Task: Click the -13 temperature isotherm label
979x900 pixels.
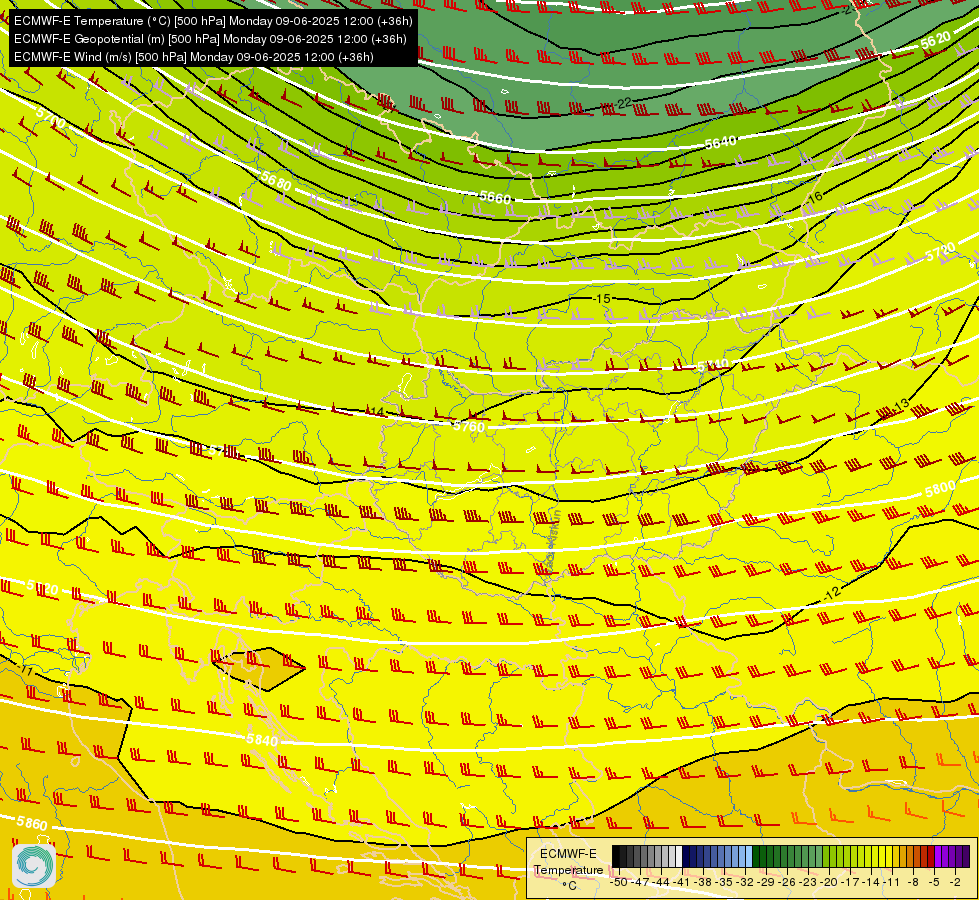Action: pyautogui.click(x=900, y=406)
